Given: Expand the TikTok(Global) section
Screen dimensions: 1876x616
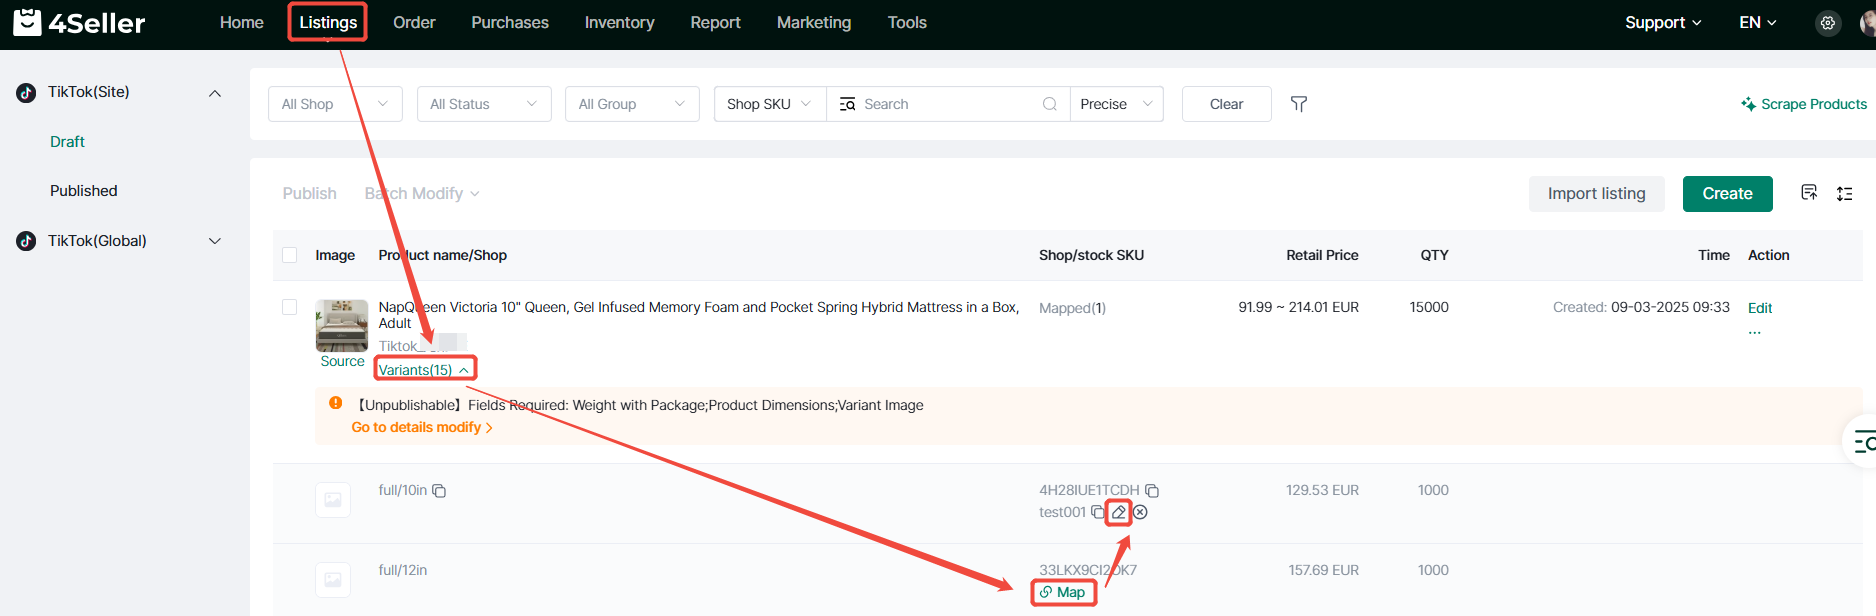Looking at the screenshot, I should (214, 241).
